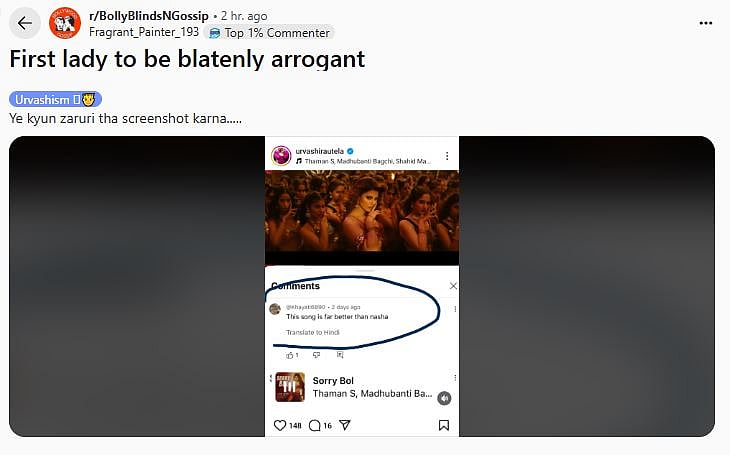Screen dimensions: 730x455
Task: Open the comment bubble icon showing 16
Action: 315,425
